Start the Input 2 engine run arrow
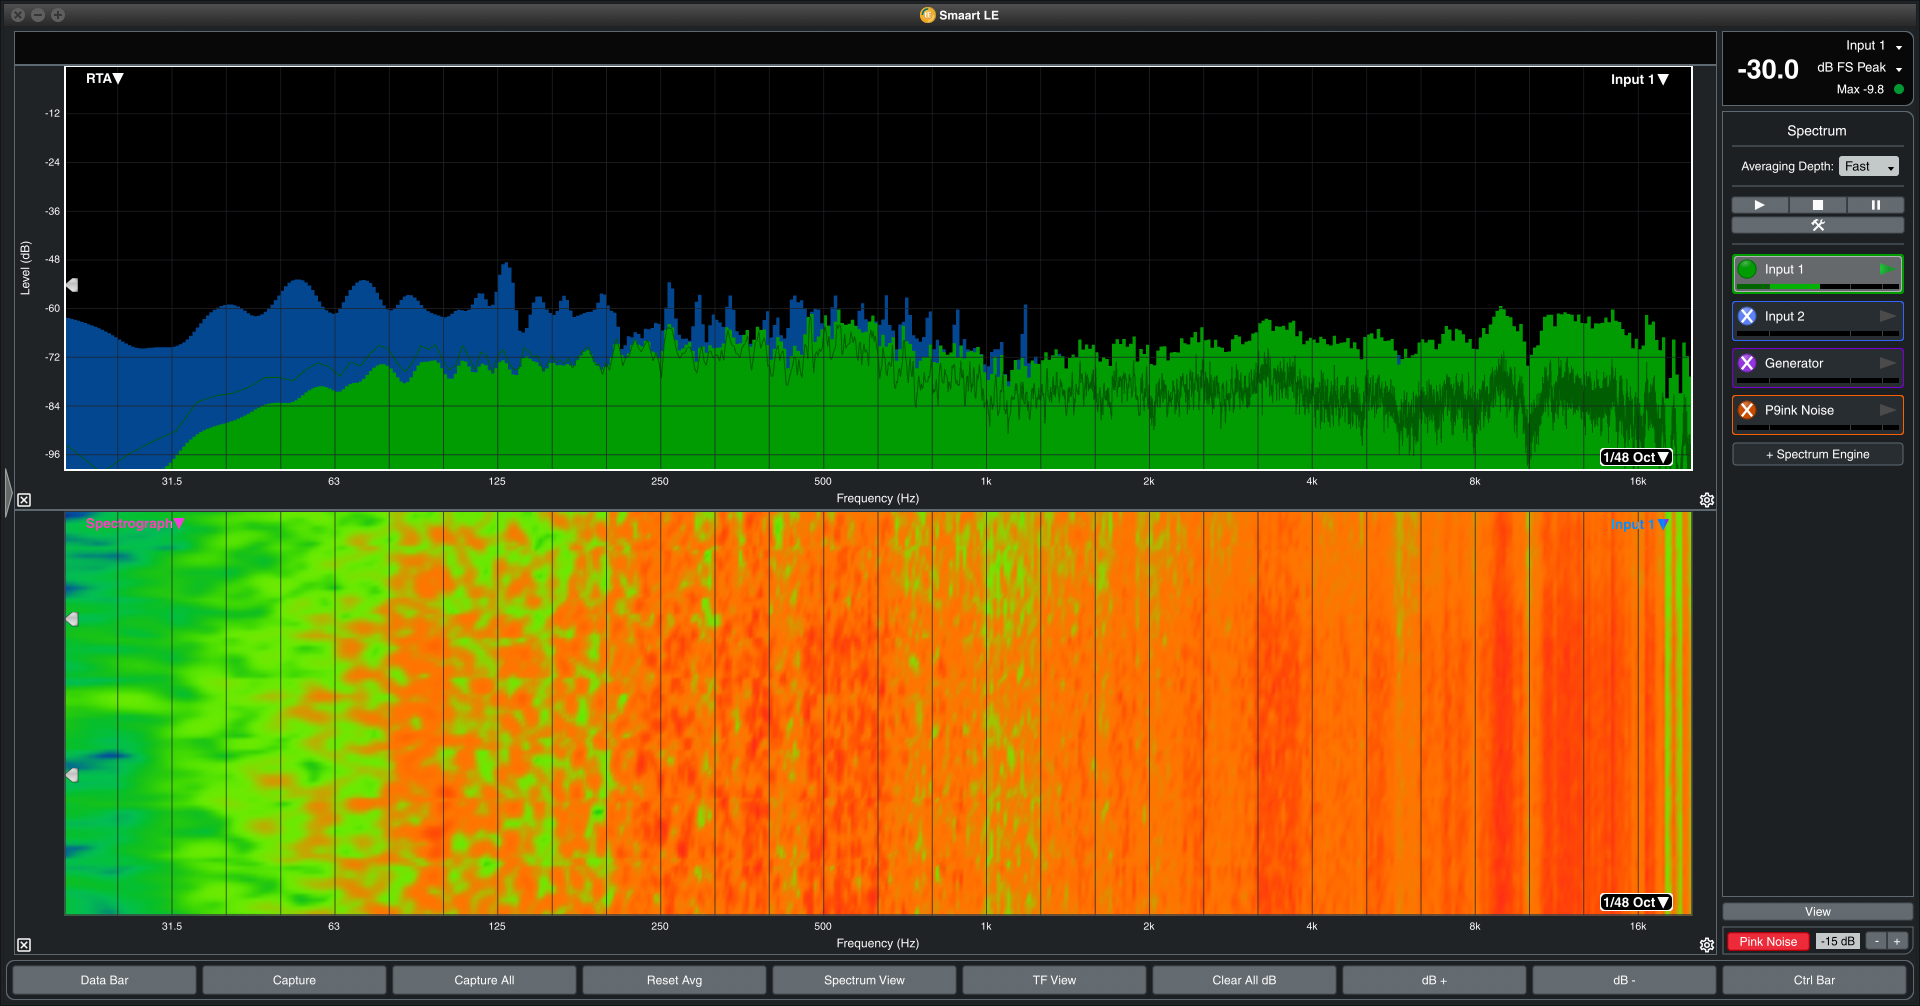The height and width of the screenshot is (1006, 1920). [x=1887, y=316]
